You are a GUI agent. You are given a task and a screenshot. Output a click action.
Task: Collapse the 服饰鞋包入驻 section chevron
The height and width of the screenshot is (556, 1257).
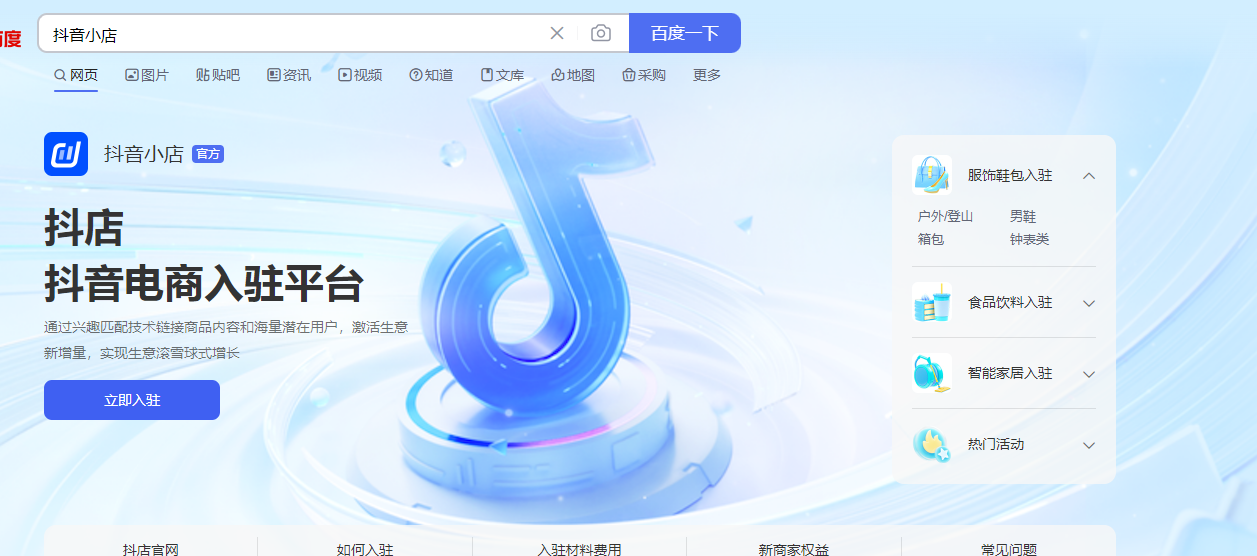pos(1089,176)
